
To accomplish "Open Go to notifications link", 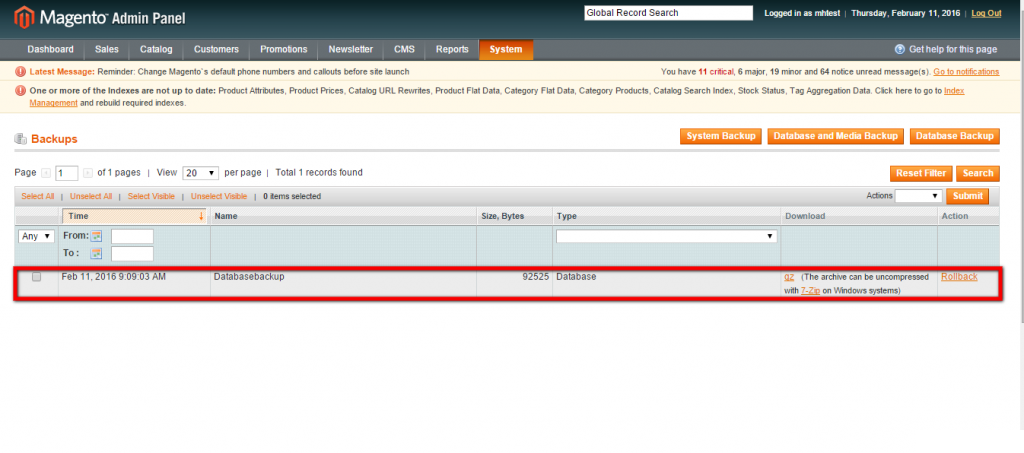I will [x=966, y=72].
